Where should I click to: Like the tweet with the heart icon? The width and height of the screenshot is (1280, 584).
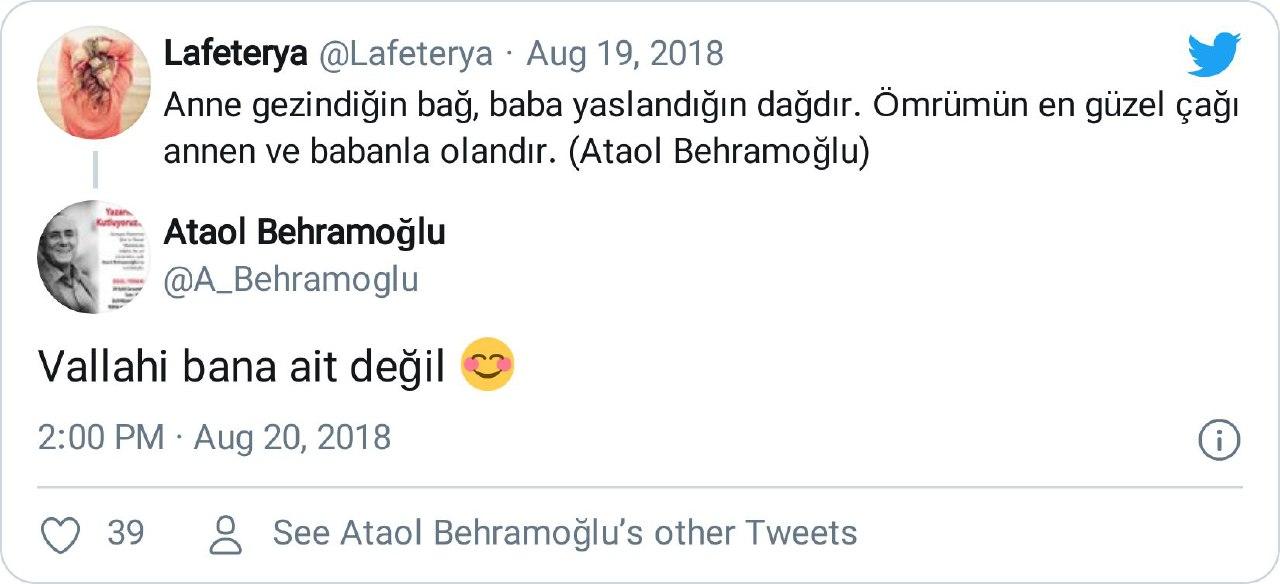click(60, 534)
